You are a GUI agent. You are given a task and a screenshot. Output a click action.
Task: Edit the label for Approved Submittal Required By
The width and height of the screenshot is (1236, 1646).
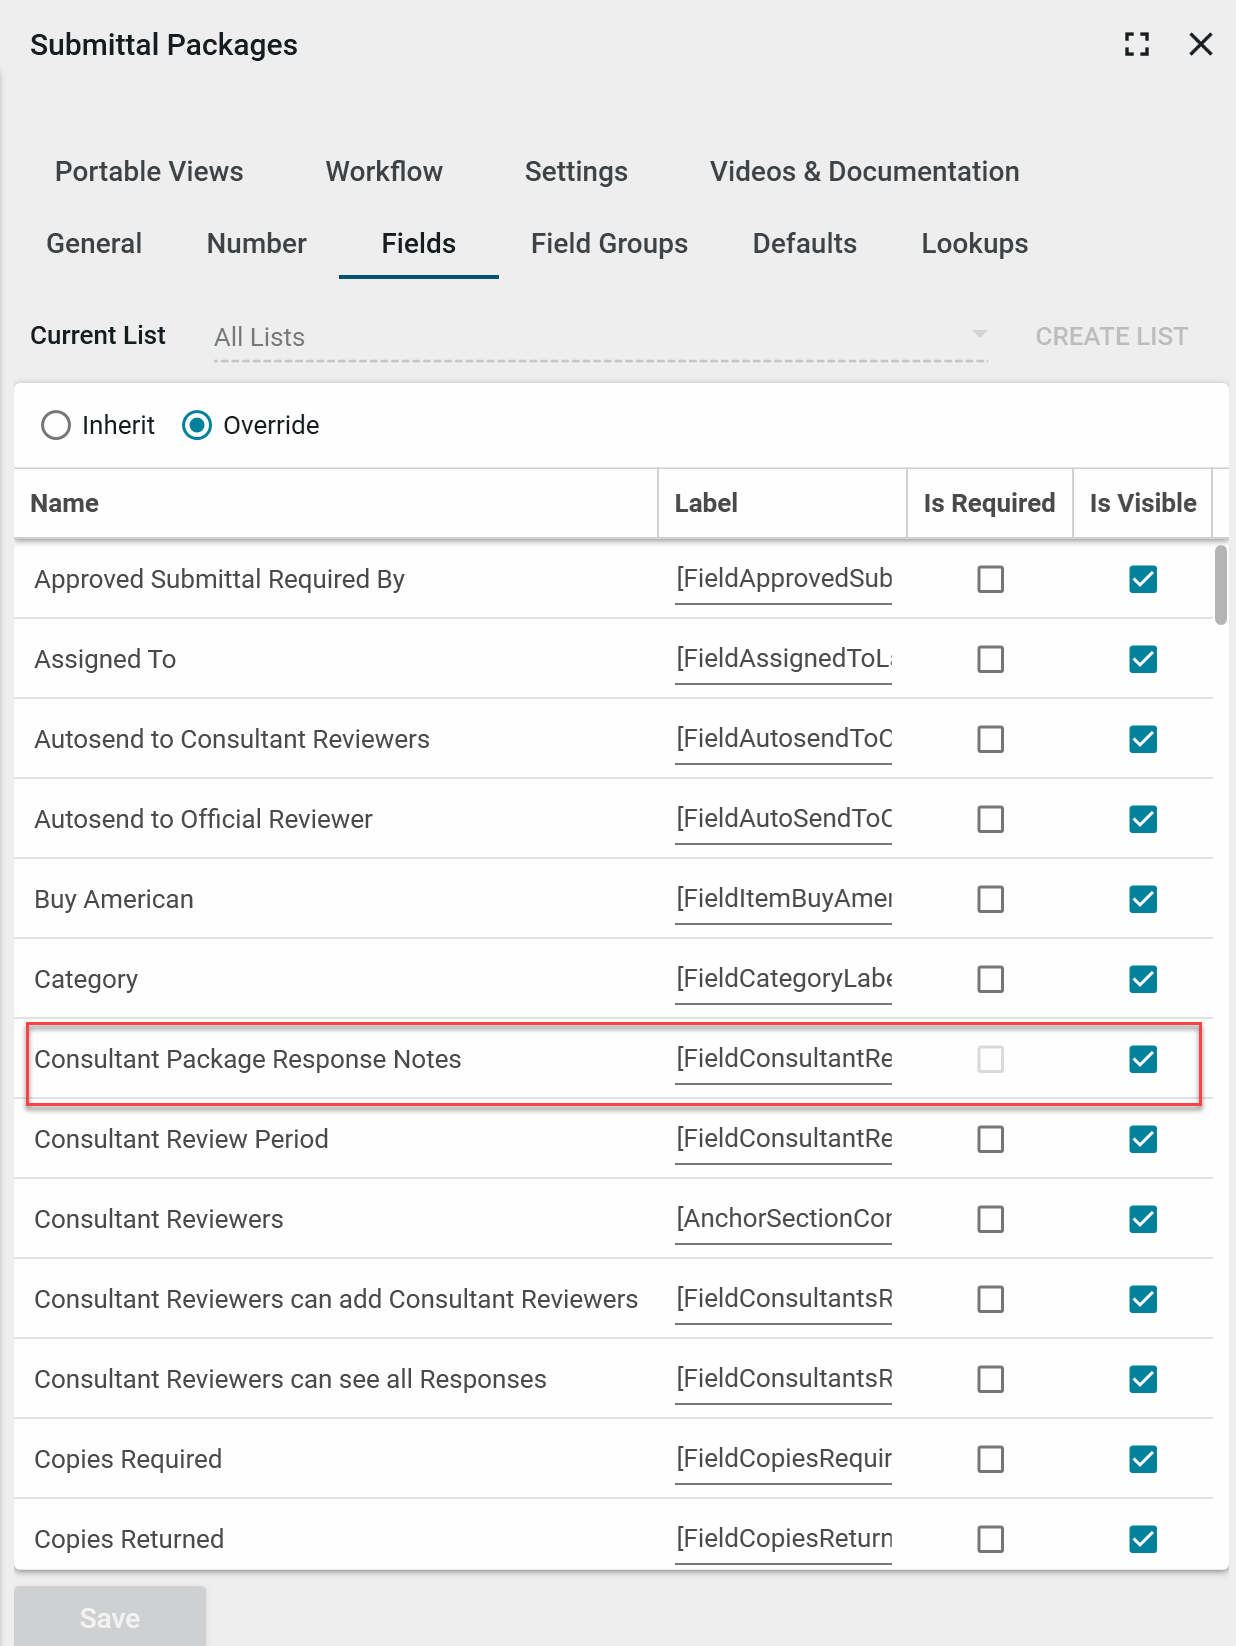point(783,579)
